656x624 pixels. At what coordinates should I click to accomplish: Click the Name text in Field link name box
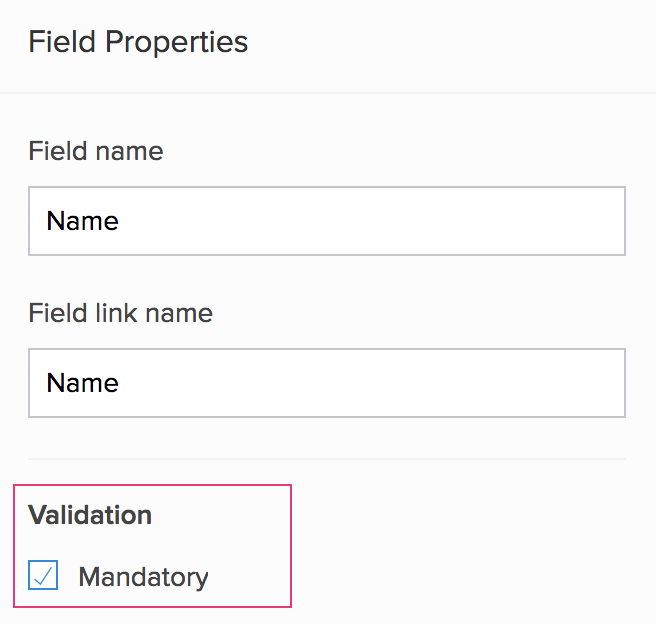click(83, 383)
